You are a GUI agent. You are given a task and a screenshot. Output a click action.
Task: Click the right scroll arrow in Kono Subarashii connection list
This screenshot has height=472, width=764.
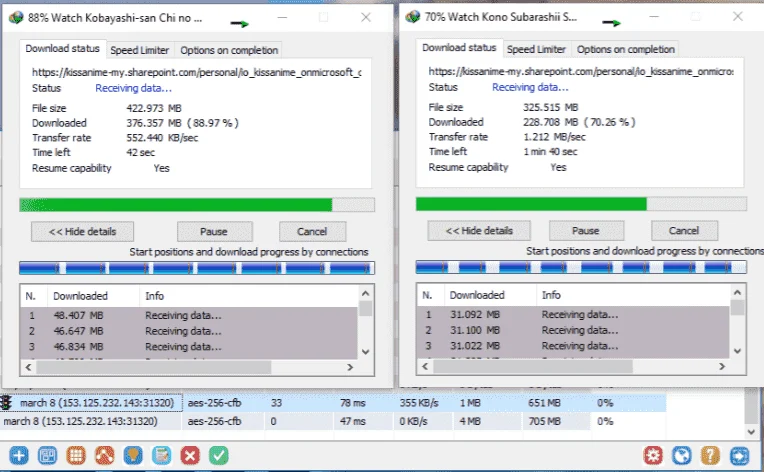pyautogui.click(x=722, y=366)
